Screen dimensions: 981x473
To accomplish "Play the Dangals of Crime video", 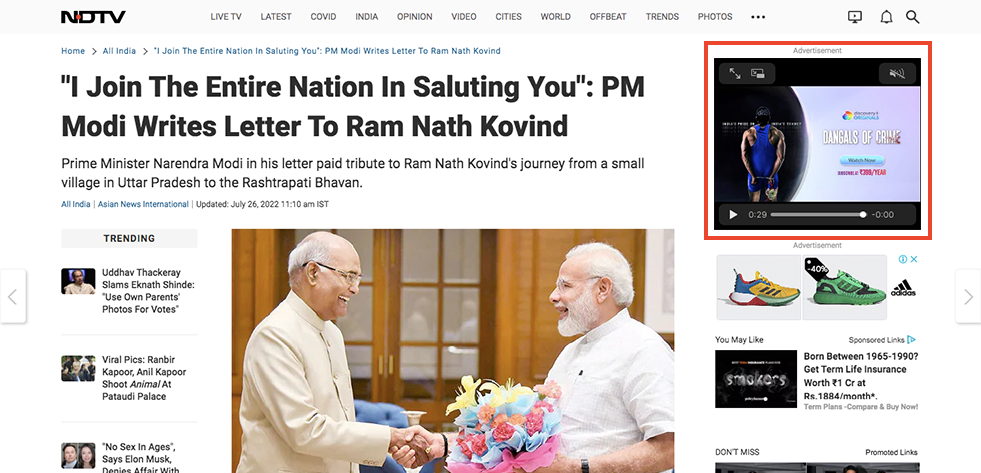I will tap(733, 215).
